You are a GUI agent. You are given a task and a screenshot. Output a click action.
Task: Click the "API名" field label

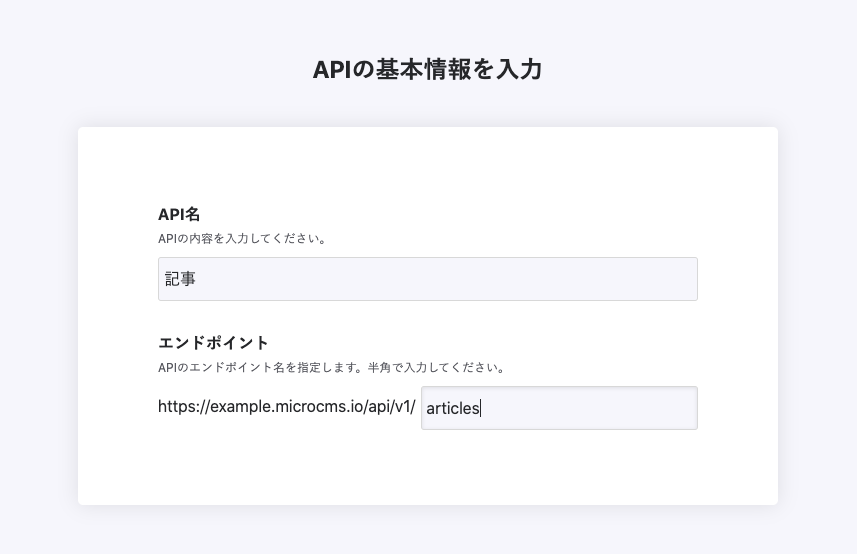click(179, 214)
